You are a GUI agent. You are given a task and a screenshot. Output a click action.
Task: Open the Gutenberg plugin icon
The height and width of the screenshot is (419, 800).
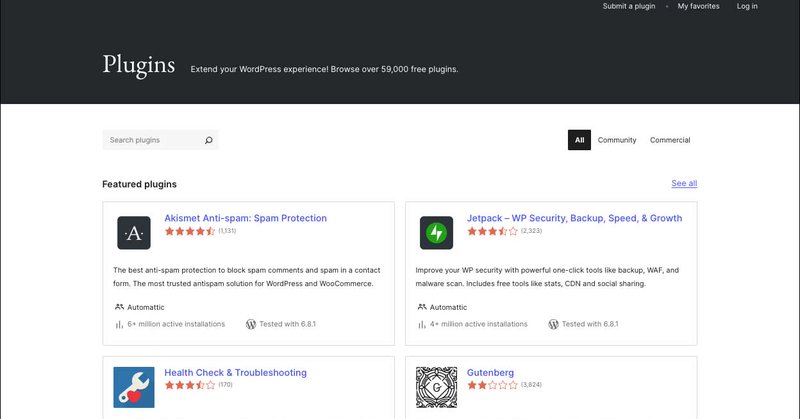(436, 387)
